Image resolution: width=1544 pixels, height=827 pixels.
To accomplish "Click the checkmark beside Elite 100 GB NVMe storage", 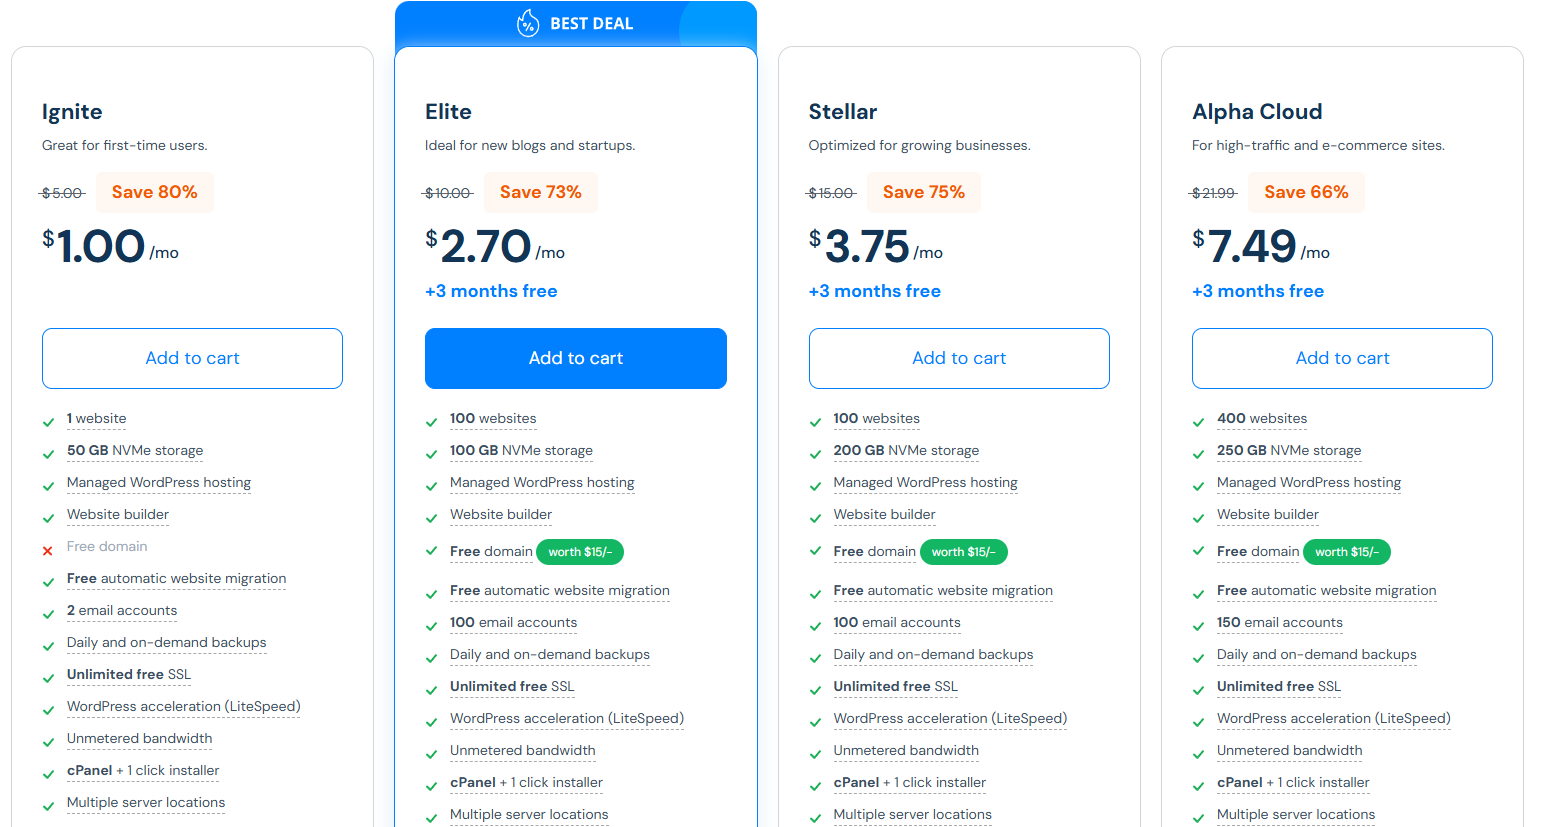I will [x=432, y=455].
